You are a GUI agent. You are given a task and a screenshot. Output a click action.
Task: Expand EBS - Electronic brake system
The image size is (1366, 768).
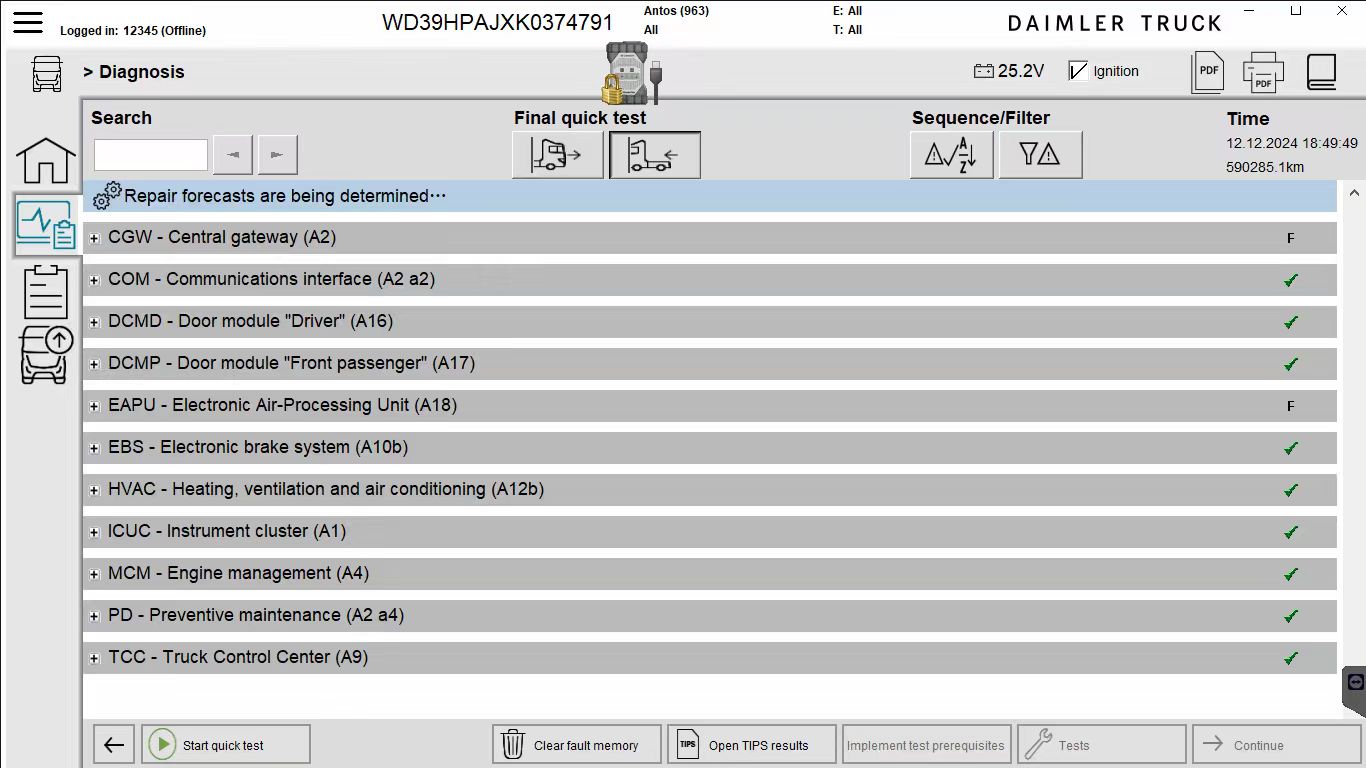tap(94, 448)
